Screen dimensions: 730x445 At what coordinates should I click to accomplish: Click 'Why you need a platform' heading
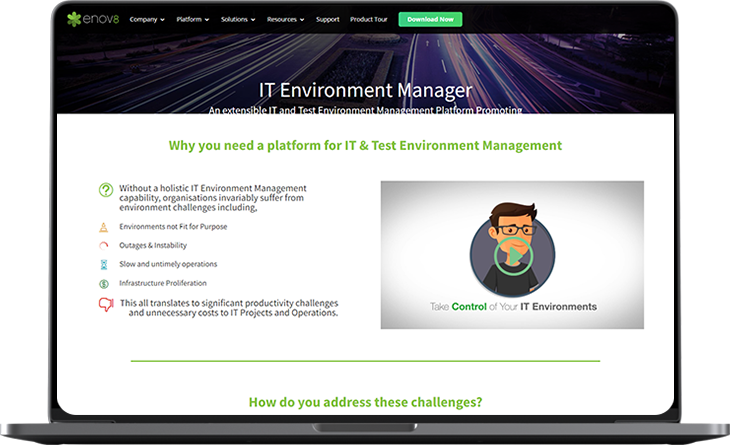click(x=365, y=146)
